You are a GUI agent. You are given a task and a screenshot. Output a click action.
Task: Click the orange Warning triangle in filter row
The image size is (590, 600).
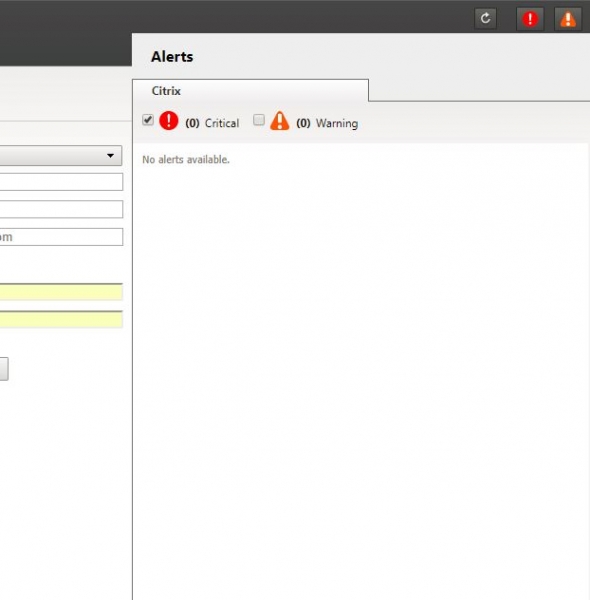[280, 121]
